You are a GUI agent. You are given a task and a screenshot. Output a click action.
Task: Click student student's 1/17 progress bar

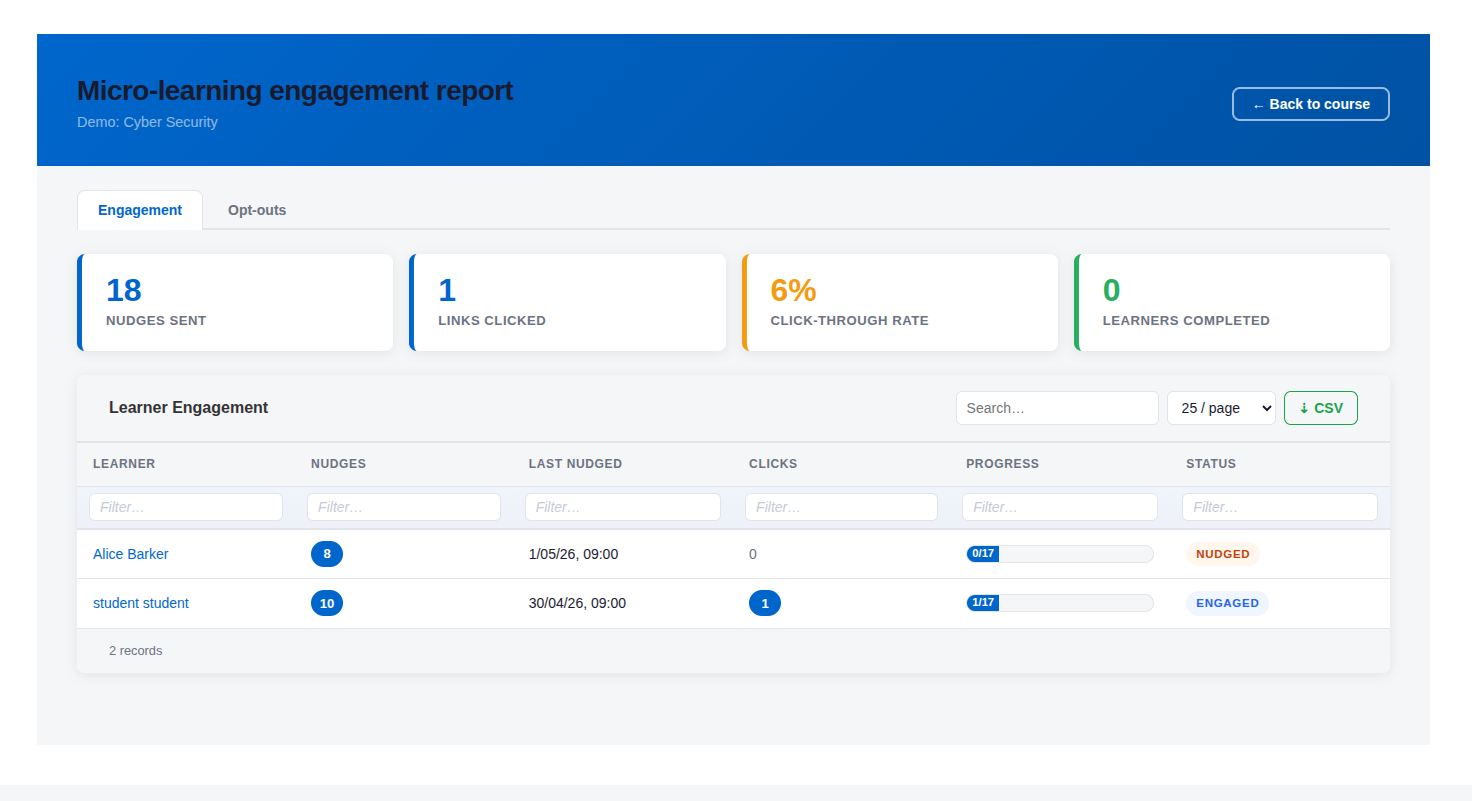[1060, 603]
